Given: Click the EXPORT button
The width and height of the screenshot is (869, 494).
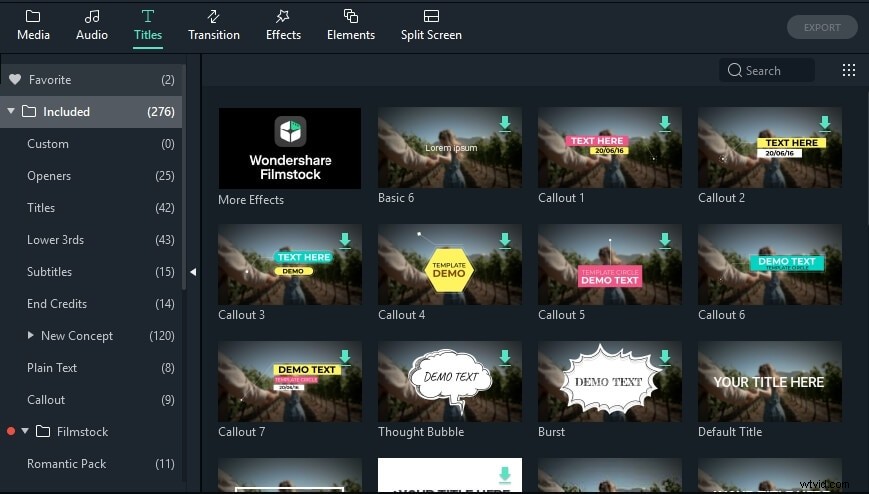Looking at the screenshot, I should (822, 27).
